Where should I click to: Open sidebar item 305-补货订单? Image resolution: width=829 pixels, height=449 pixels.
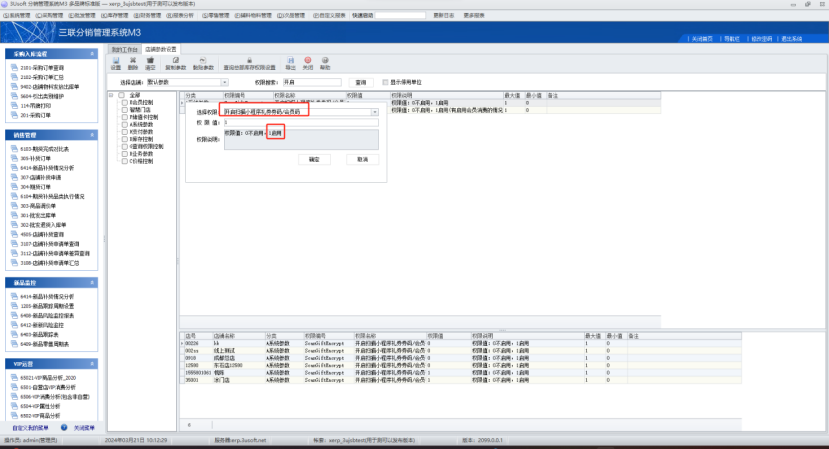pyautogui.click(x=35, y=159)
